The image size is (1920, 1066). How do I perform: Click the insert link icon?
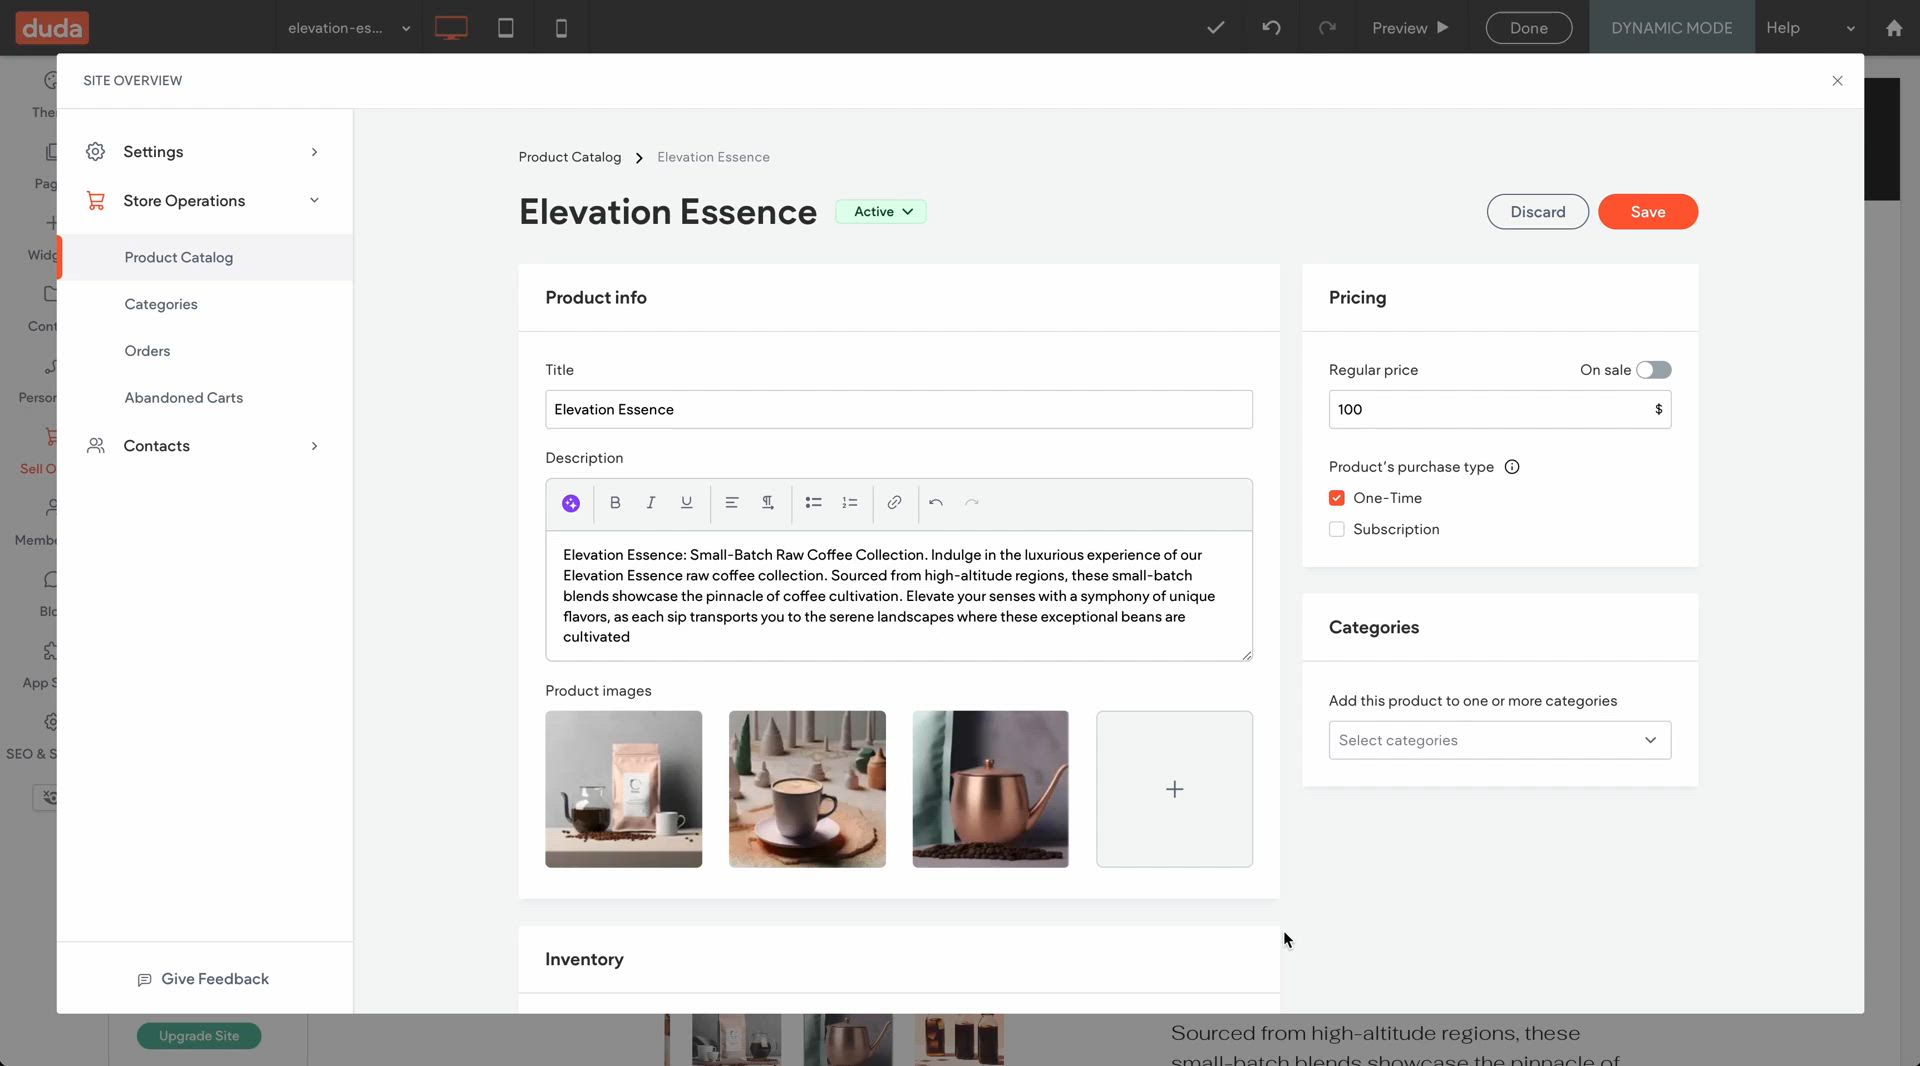pos(894,503)
